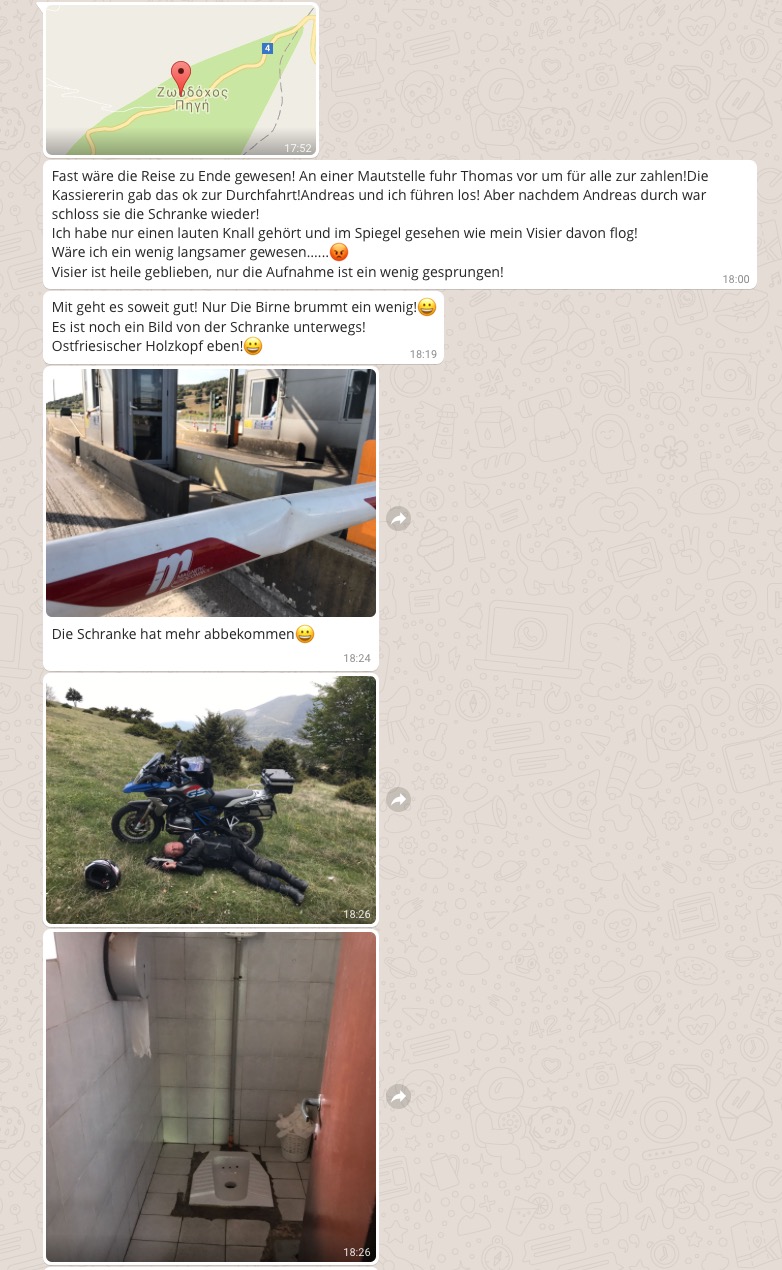Click the Ζωοδόχος Πηγή place label
The height and width of the screenshot is (1270, 782).
click(192, 98)
